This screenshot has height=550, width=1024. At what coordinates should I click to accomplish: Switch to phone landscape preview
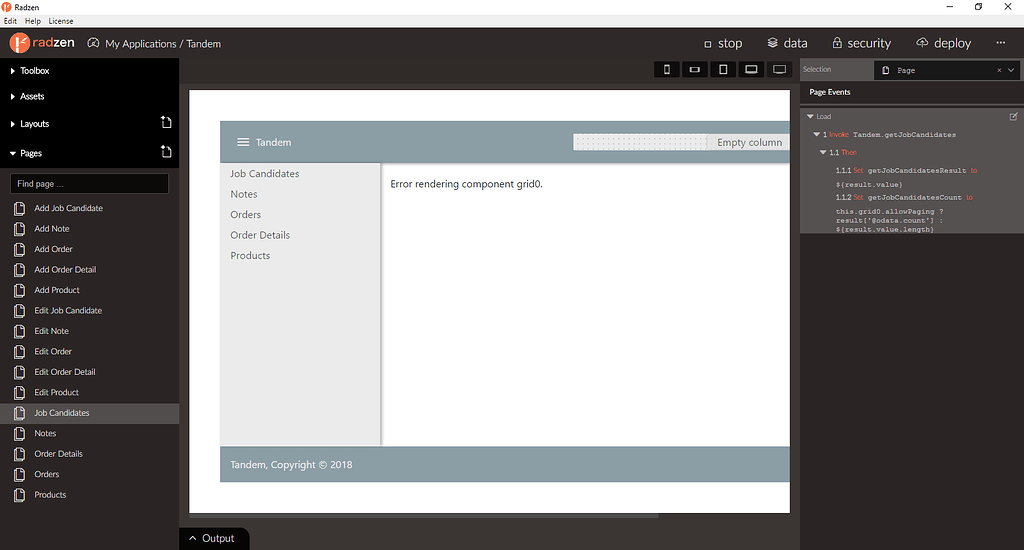coord(695,69)
